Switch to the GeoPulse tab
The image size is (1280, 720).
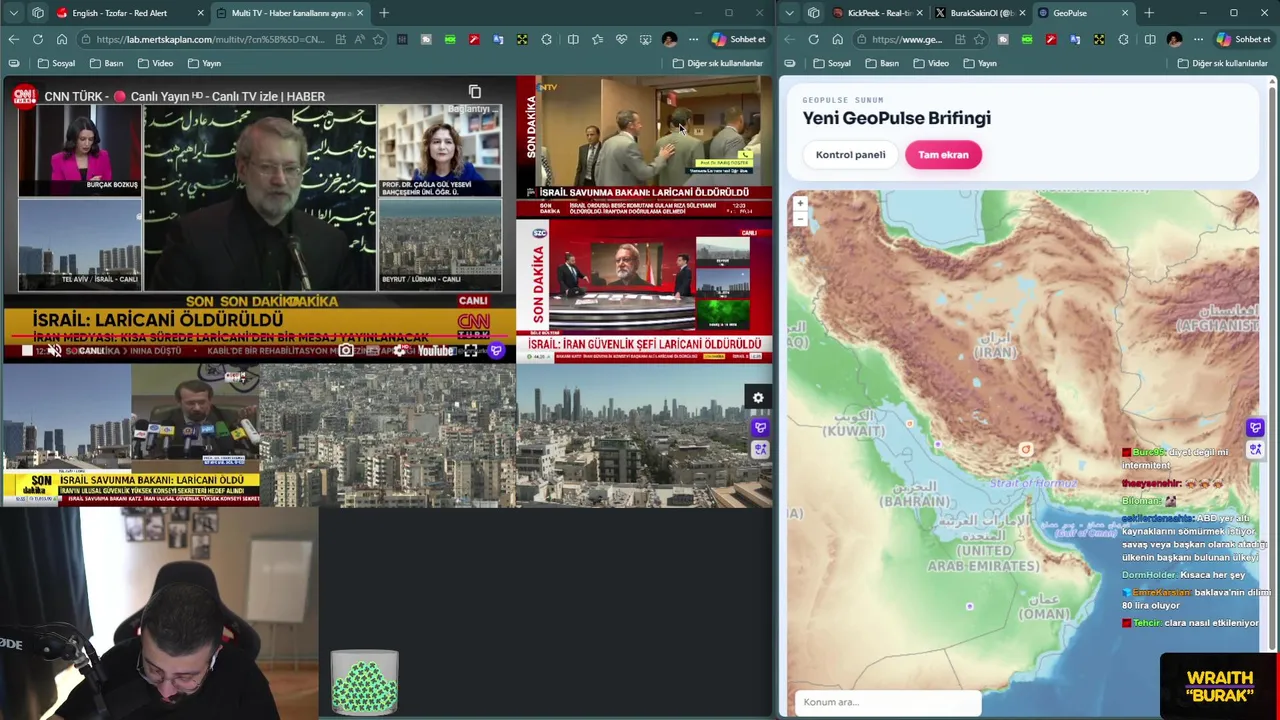coord(1082,13)
